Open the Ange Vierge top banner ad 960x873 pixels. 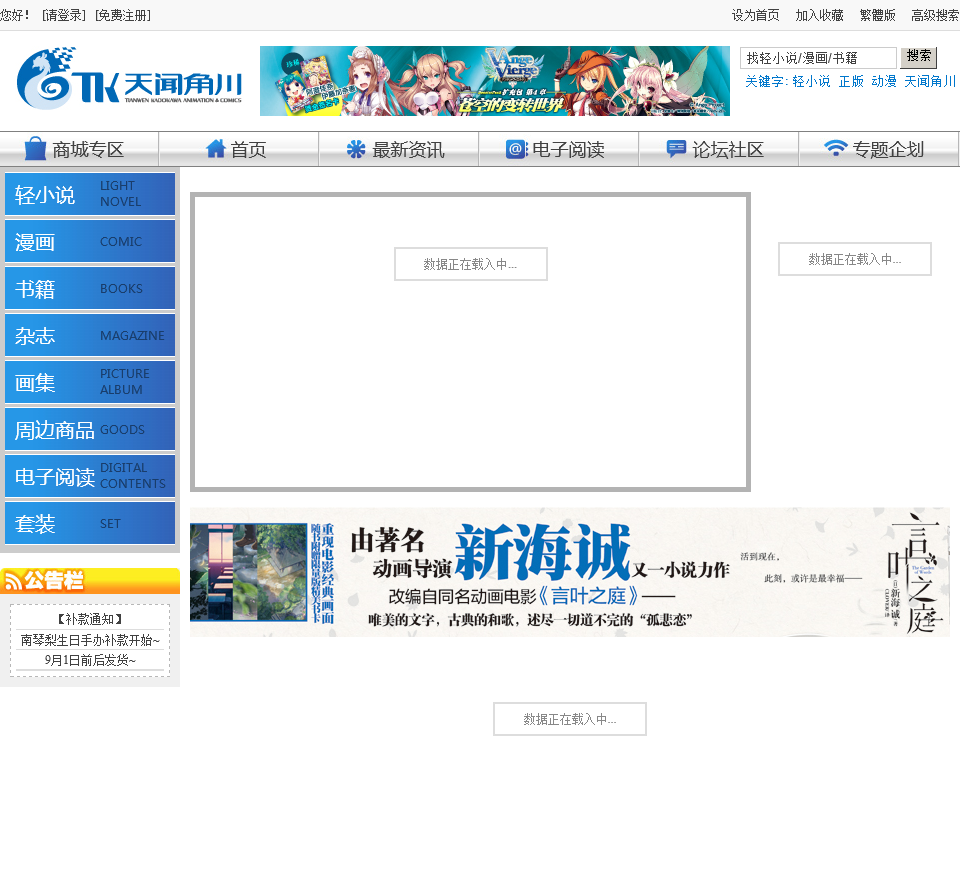pos(495,81)
